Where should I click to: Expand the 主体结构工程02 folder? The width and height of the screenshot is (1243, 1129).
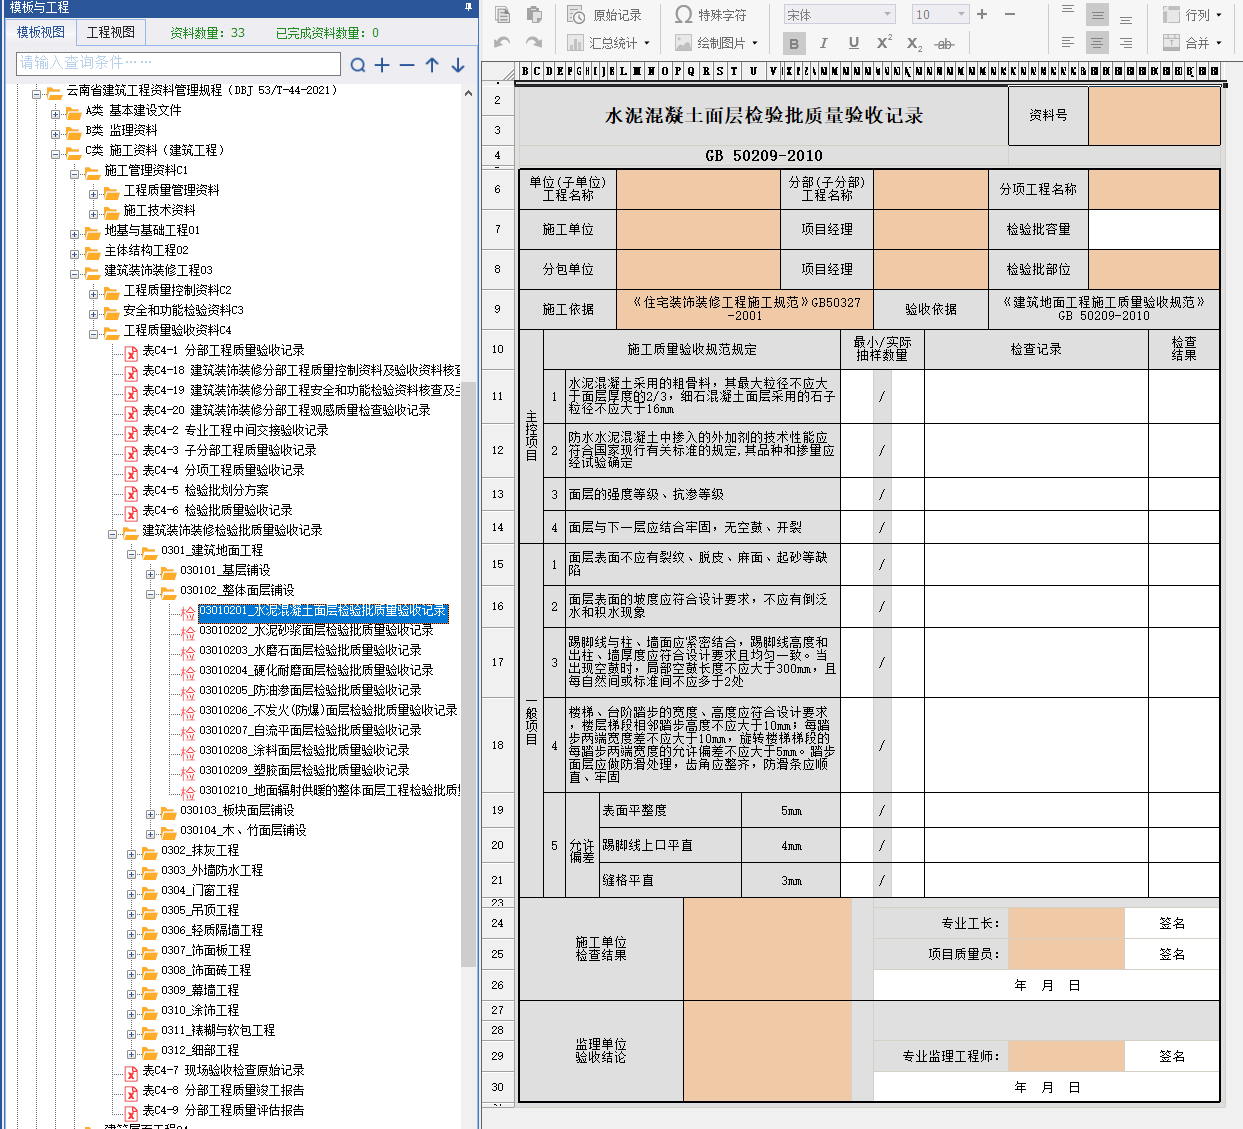tap(75, 254)
